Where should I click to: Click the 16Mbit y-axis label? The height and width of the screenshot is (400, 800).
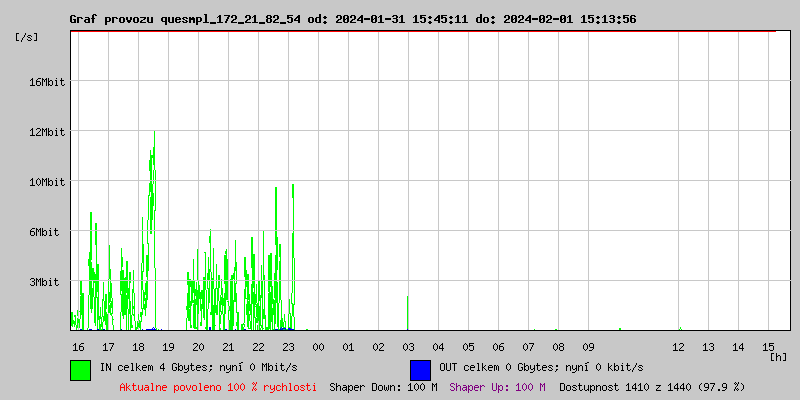47,82
